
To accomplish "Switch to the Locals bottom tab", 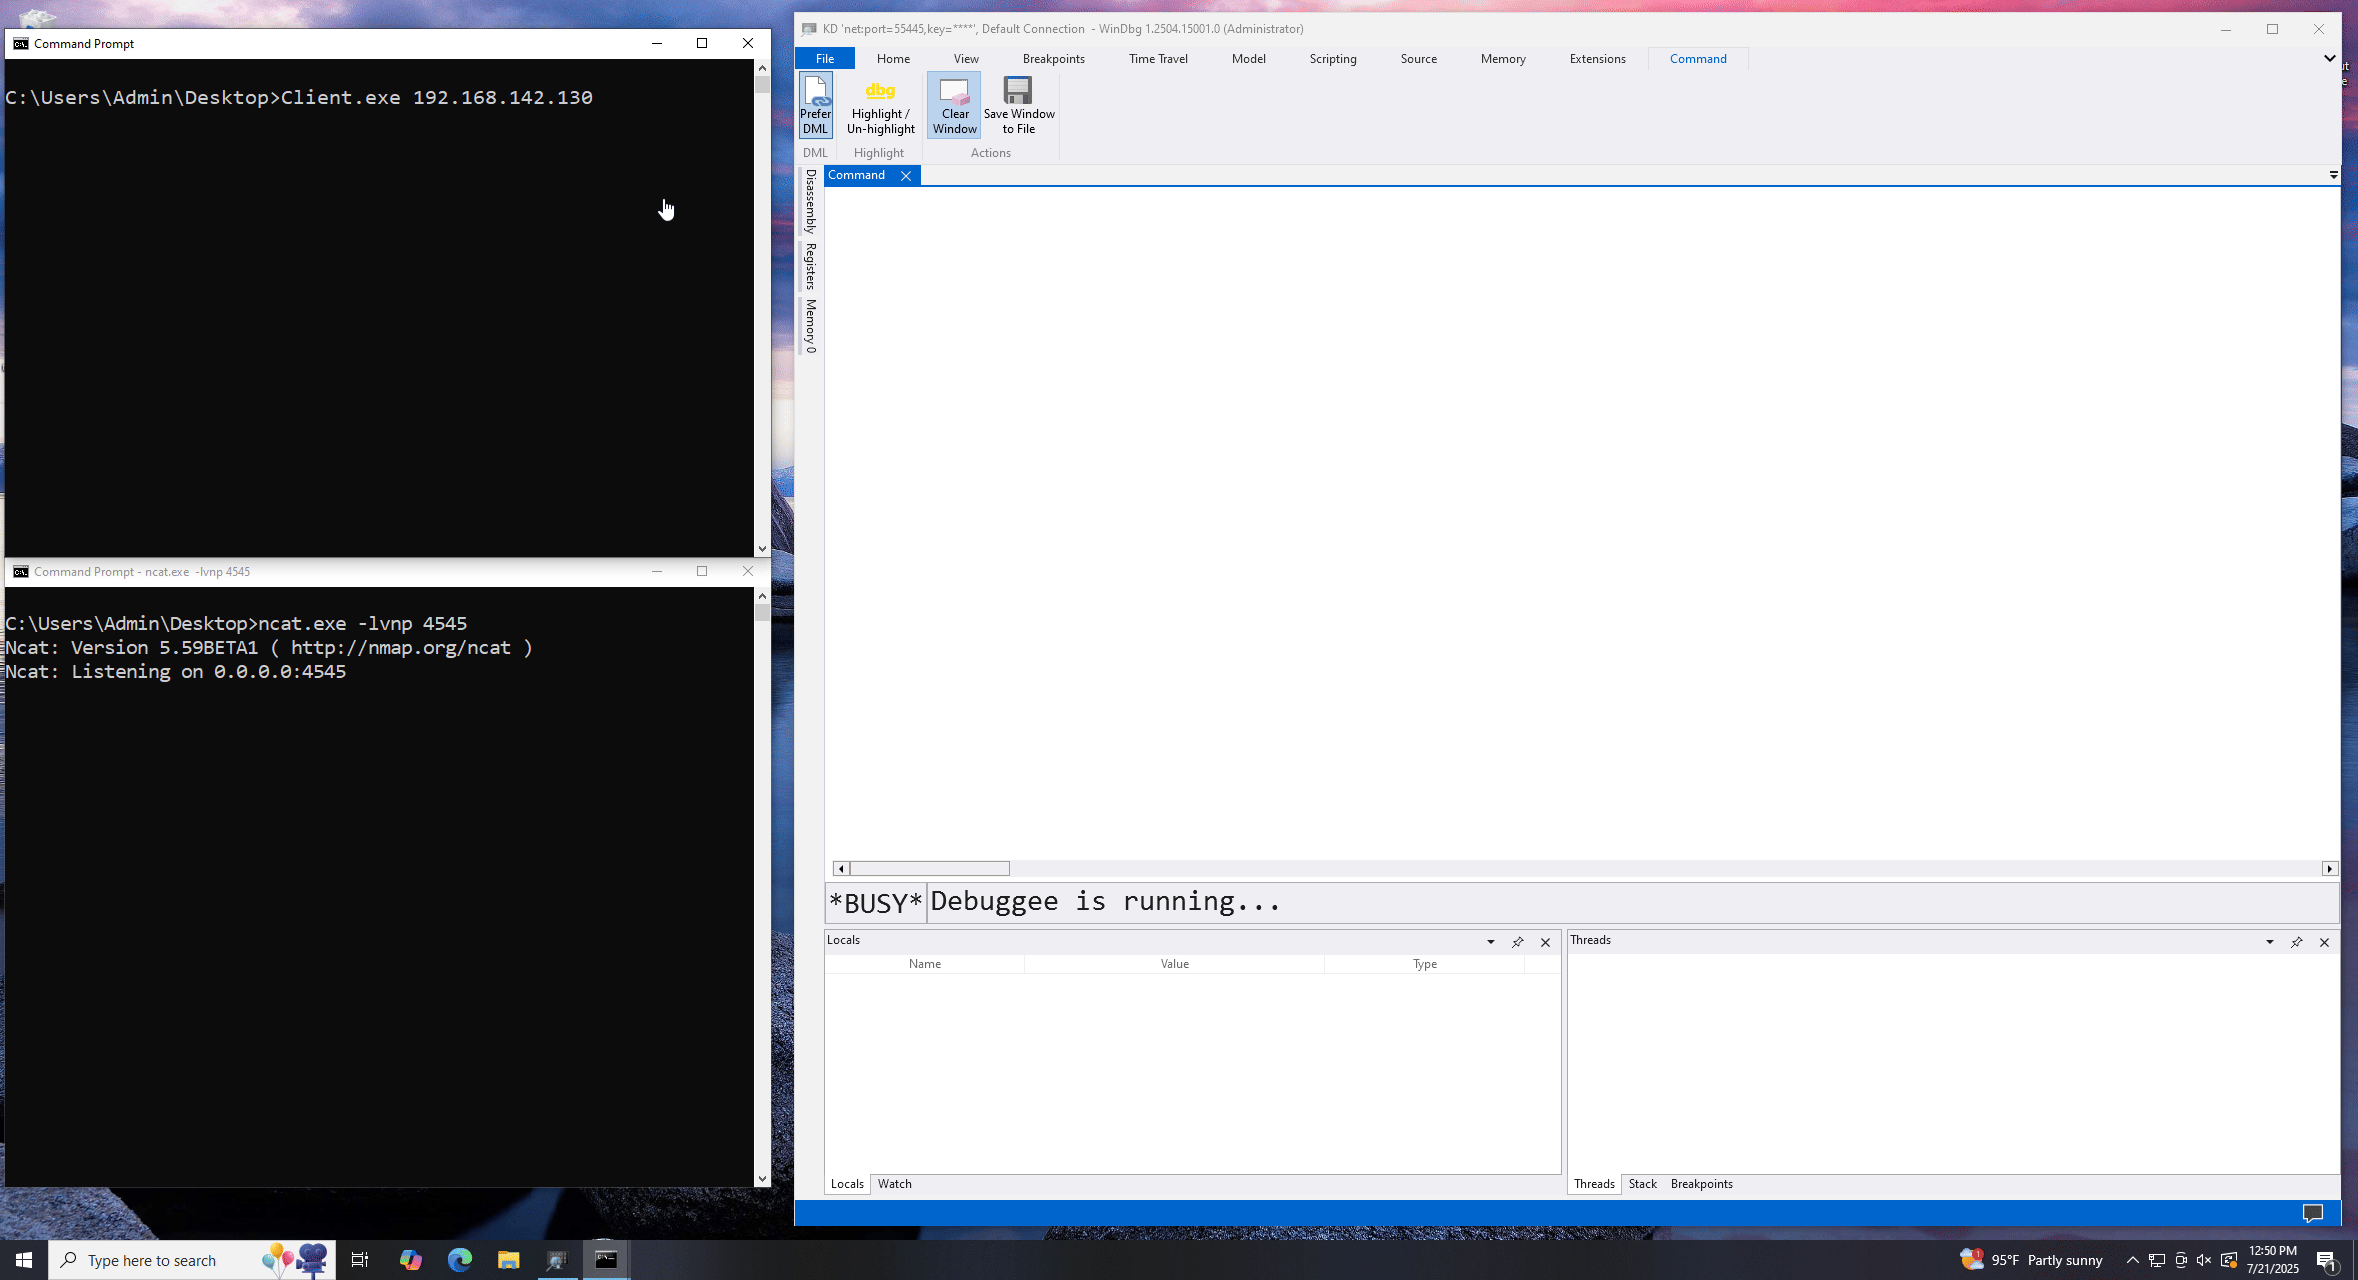I will (x=847, y=1184).
